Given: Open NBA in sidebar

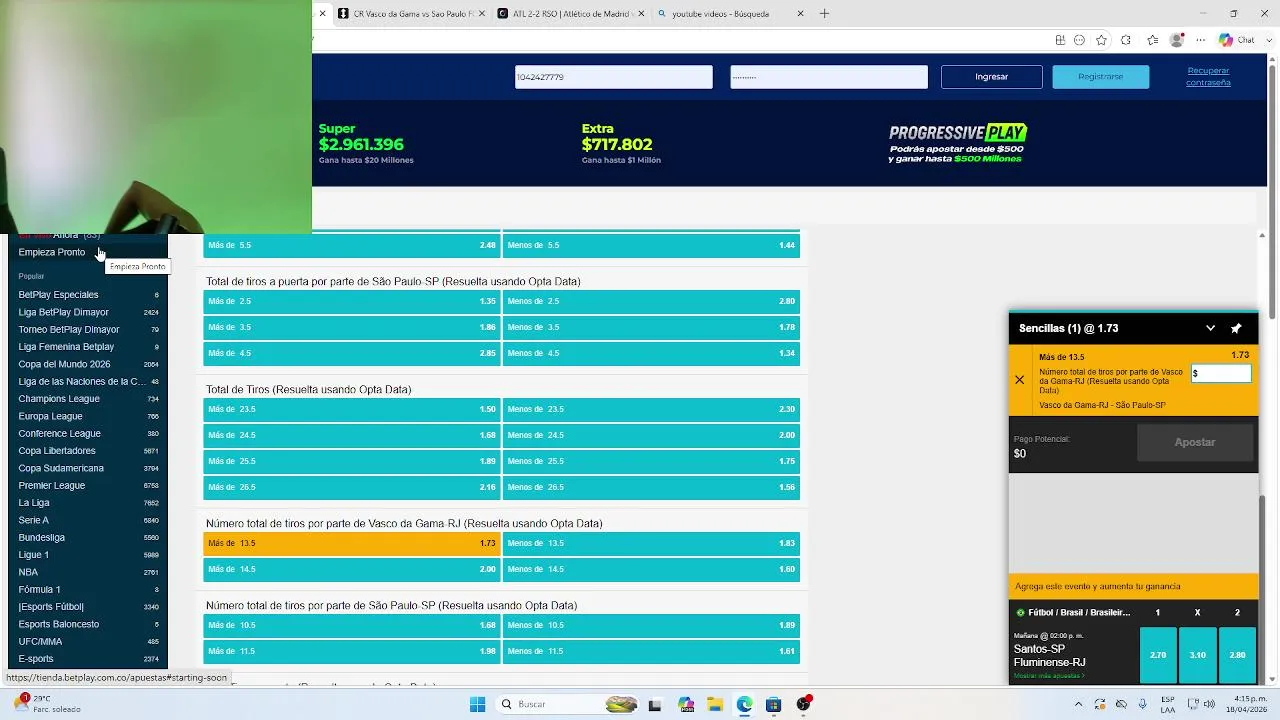Looking at the screenshot, I should 28,572.
